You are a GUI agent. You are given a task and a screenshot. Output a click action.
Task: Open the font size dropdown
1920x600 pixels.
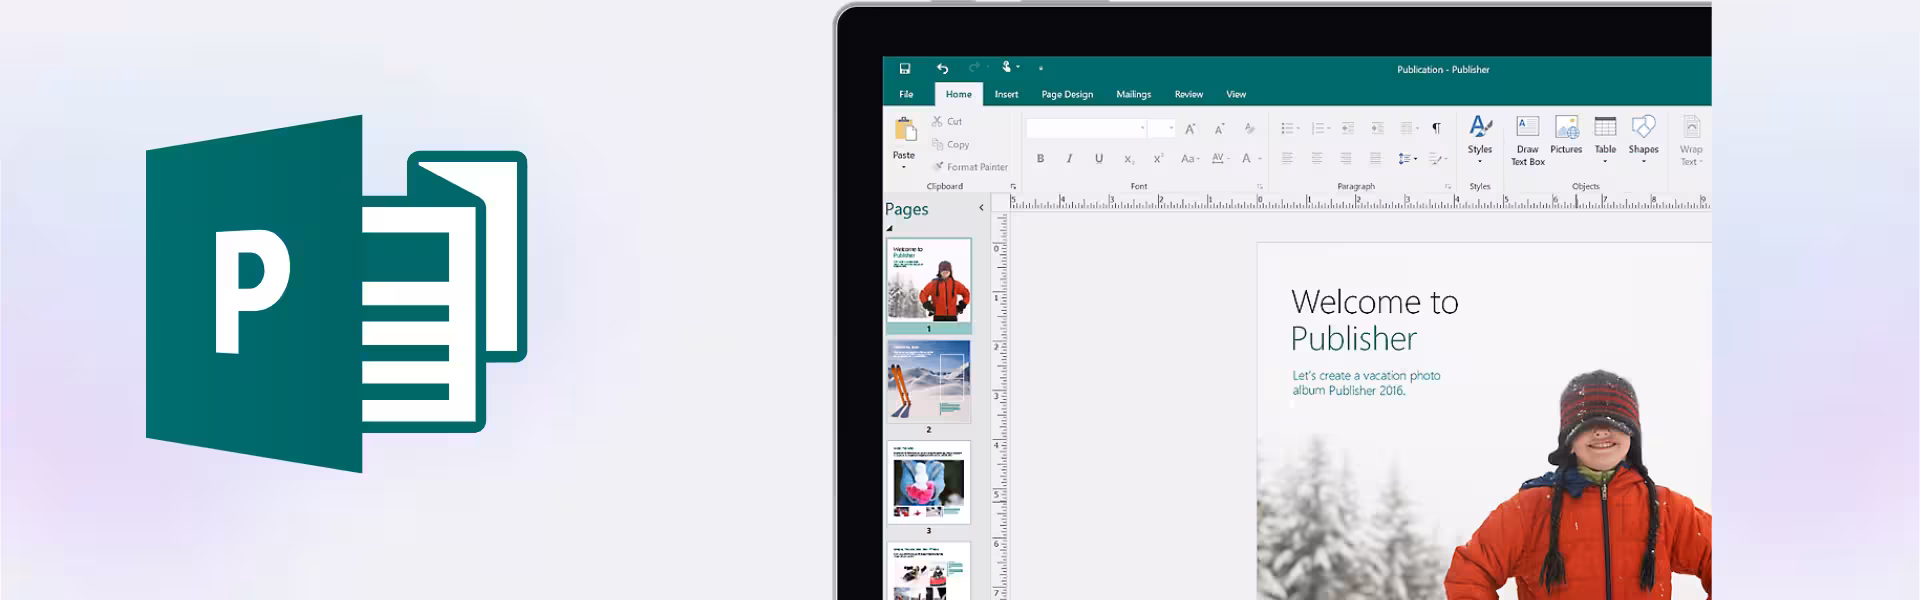[x=1171, y=128]
